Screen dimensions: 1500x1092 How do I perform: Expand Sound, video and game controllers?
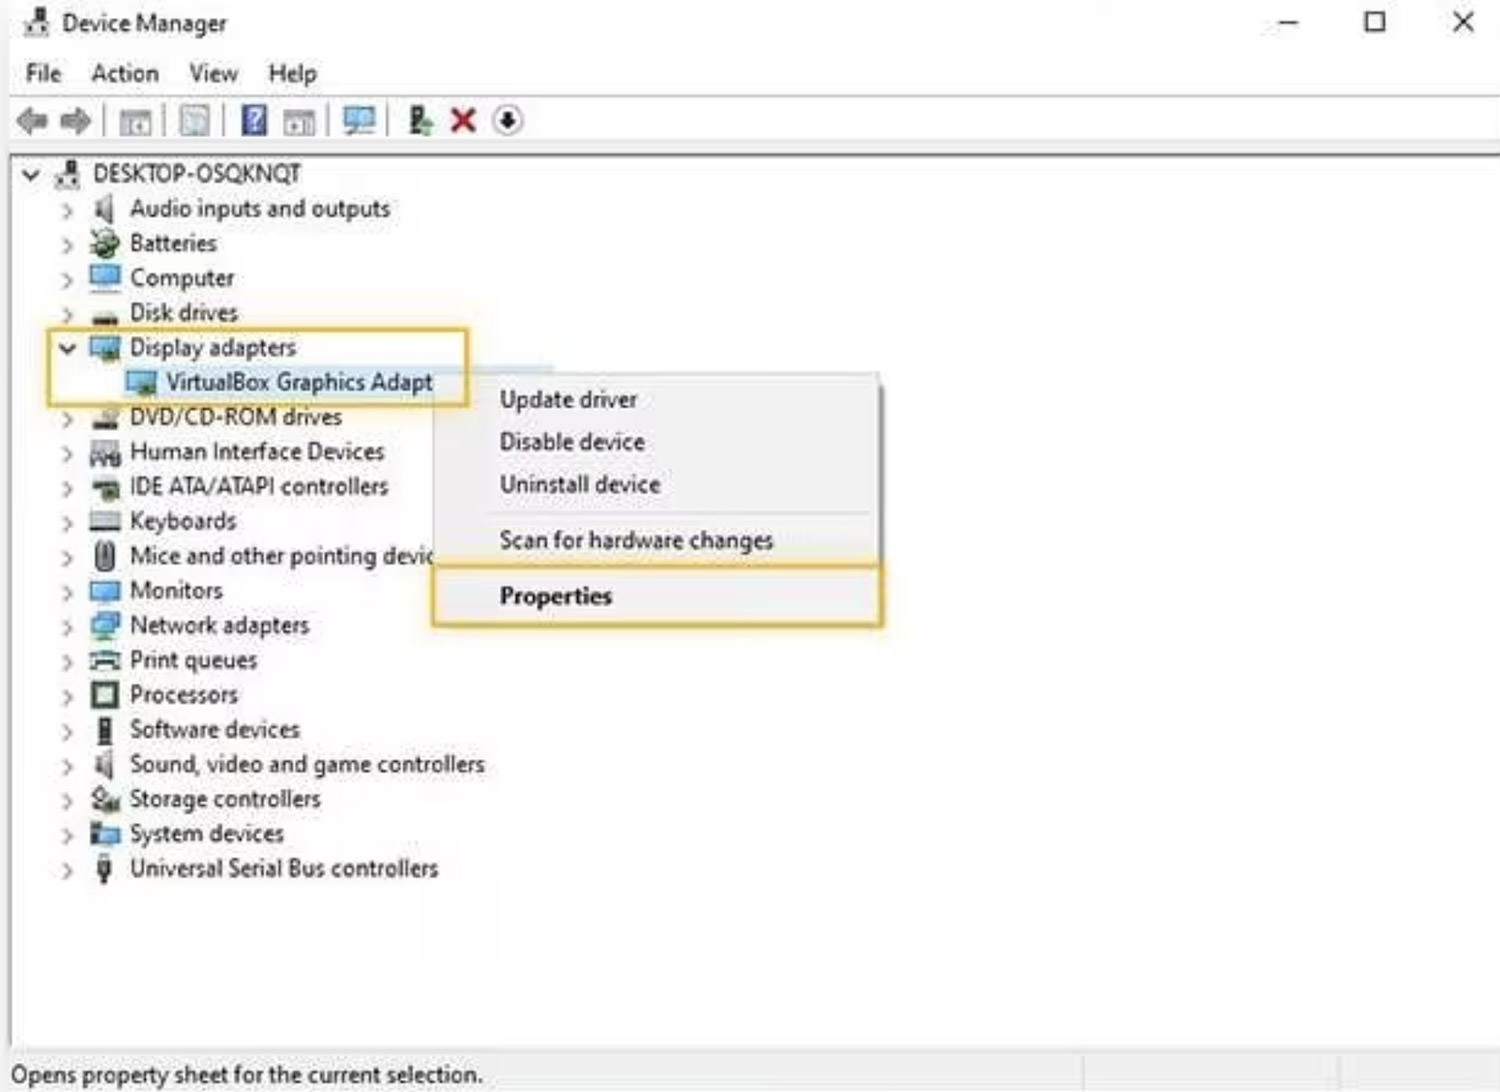point(67,765)
